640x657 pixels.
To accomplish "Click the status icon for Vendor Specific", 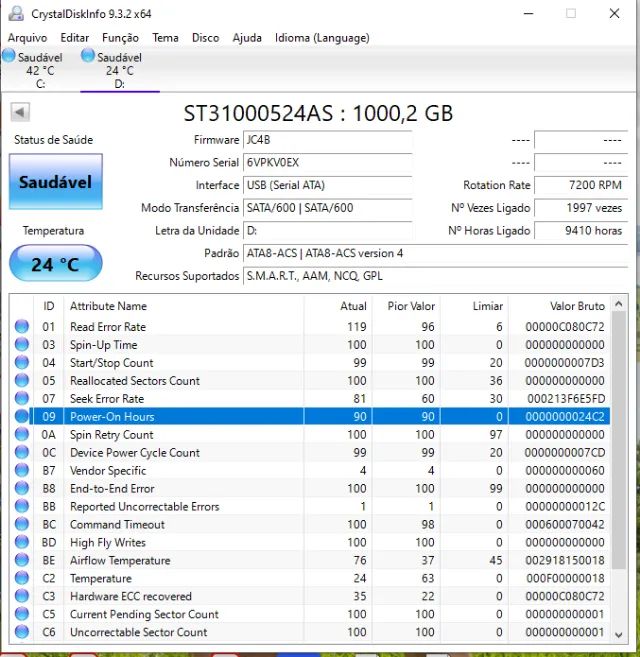I will pyautogui.click(x=22, y=471).
